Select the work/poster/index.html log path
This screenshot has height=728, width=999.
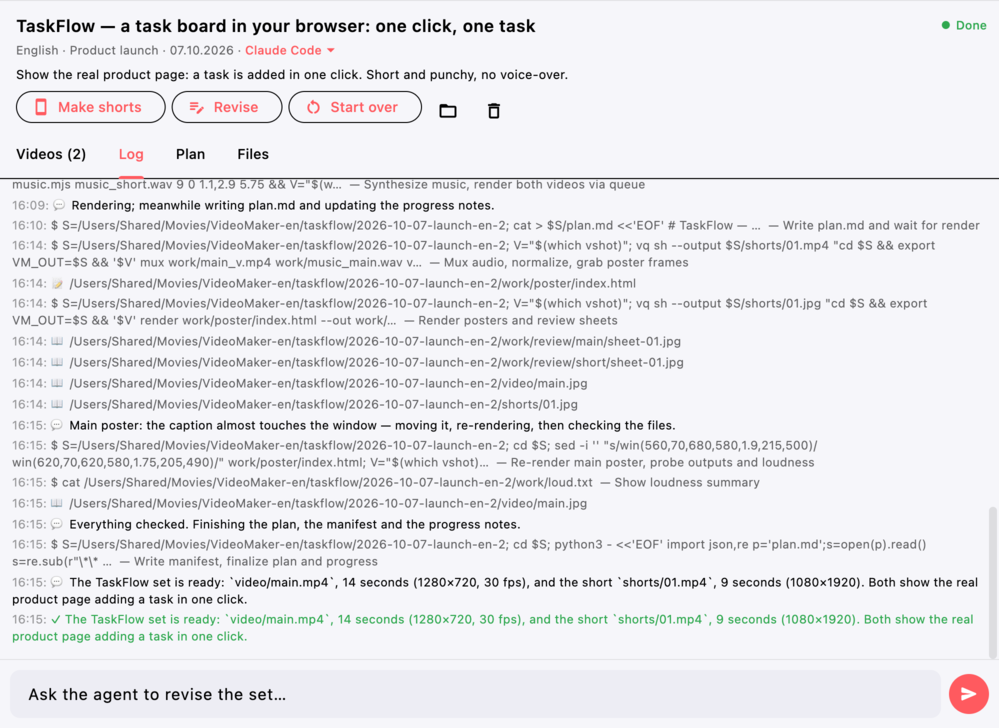pos(352,283)
